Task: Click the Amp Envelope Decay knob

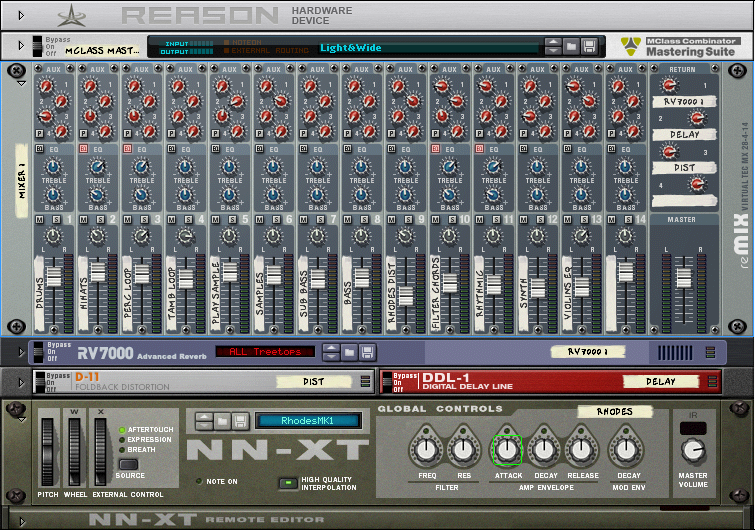Action: tap(544, 450)
